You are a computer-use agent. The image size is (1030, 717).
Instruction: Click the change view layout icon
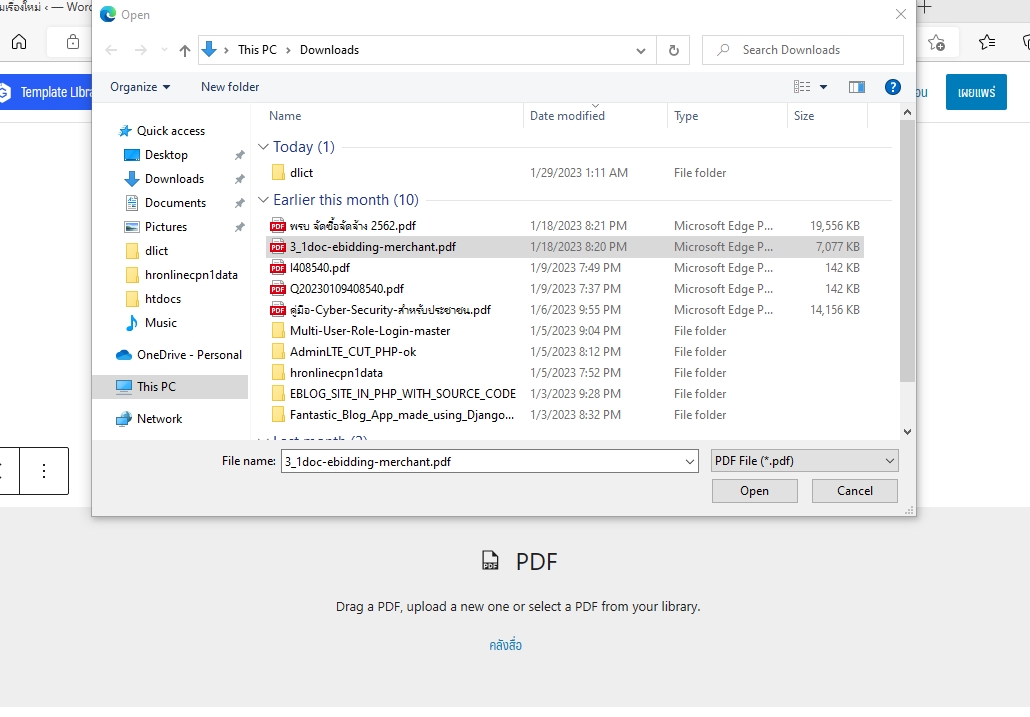click(802, 87)
